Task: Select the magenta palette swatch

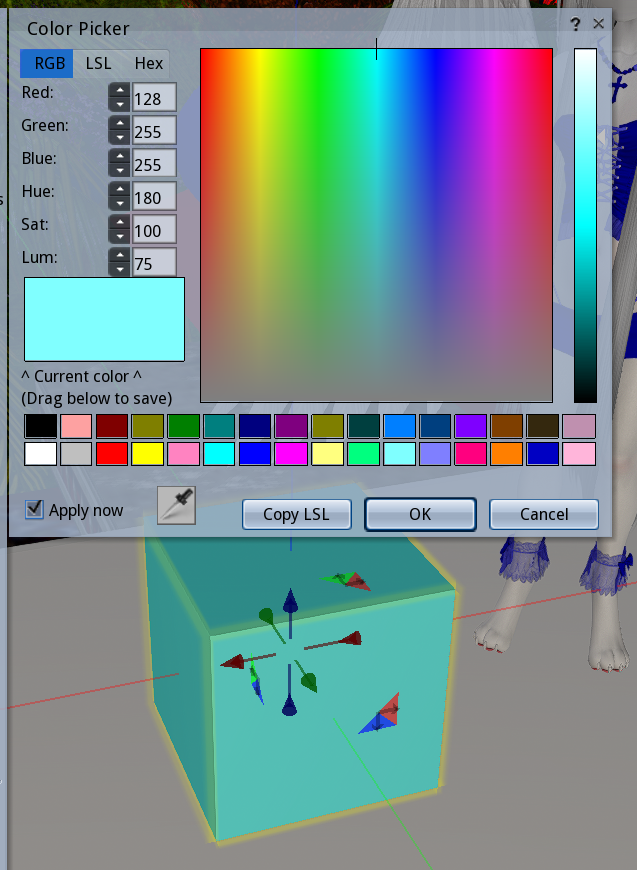Action: click(x=291, y=453)
